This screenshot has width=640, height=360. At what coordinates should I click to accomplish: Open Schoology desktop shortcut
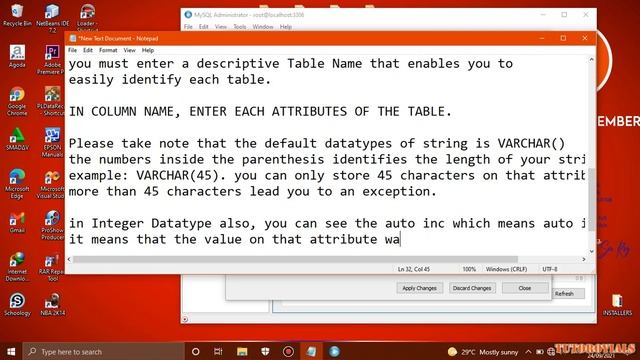click(17, 304)
